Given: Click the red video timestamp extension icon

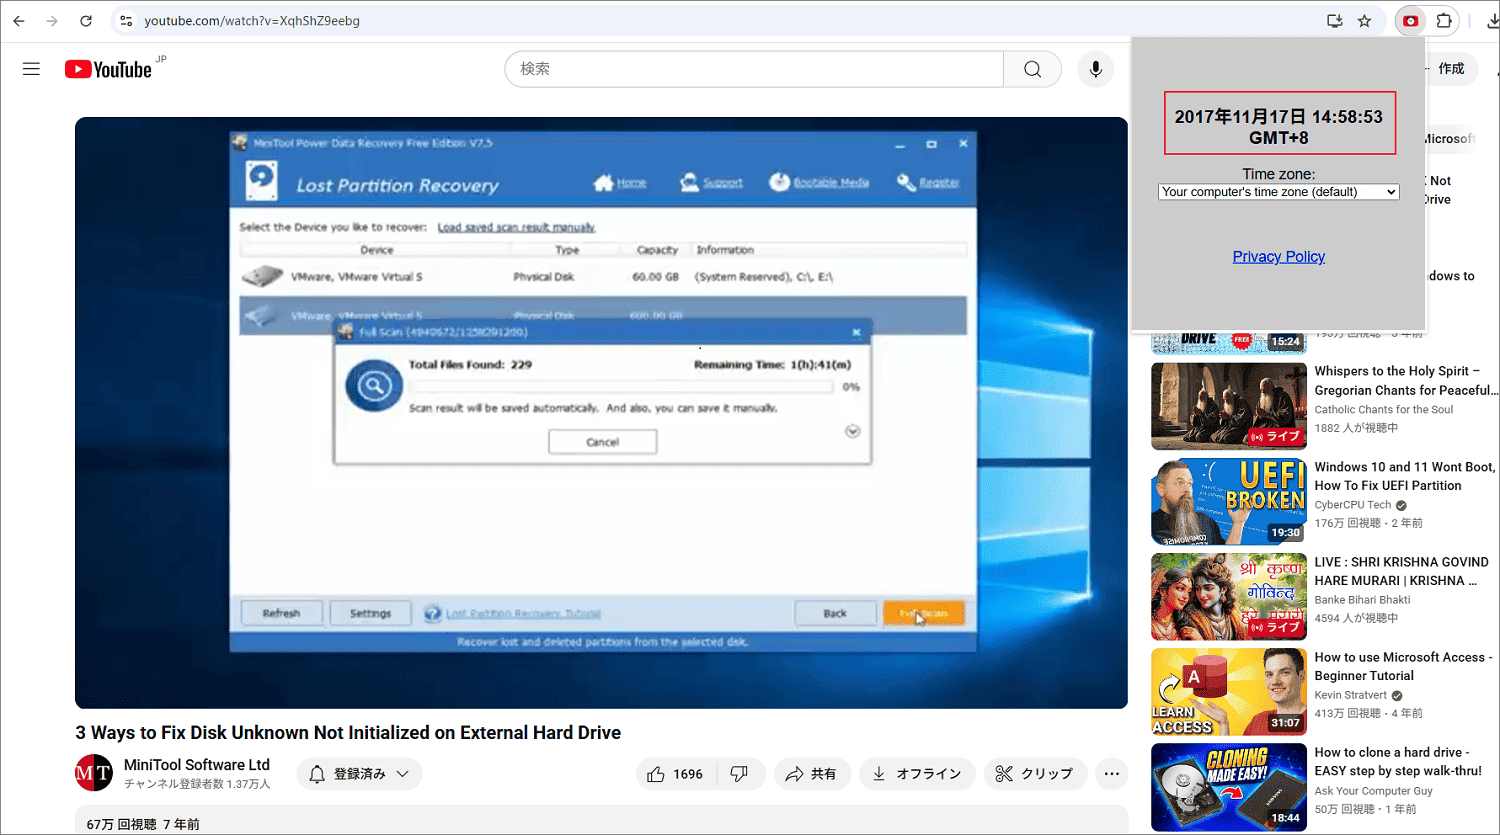Looking at the screenshot, I should tap(1410, 21).
